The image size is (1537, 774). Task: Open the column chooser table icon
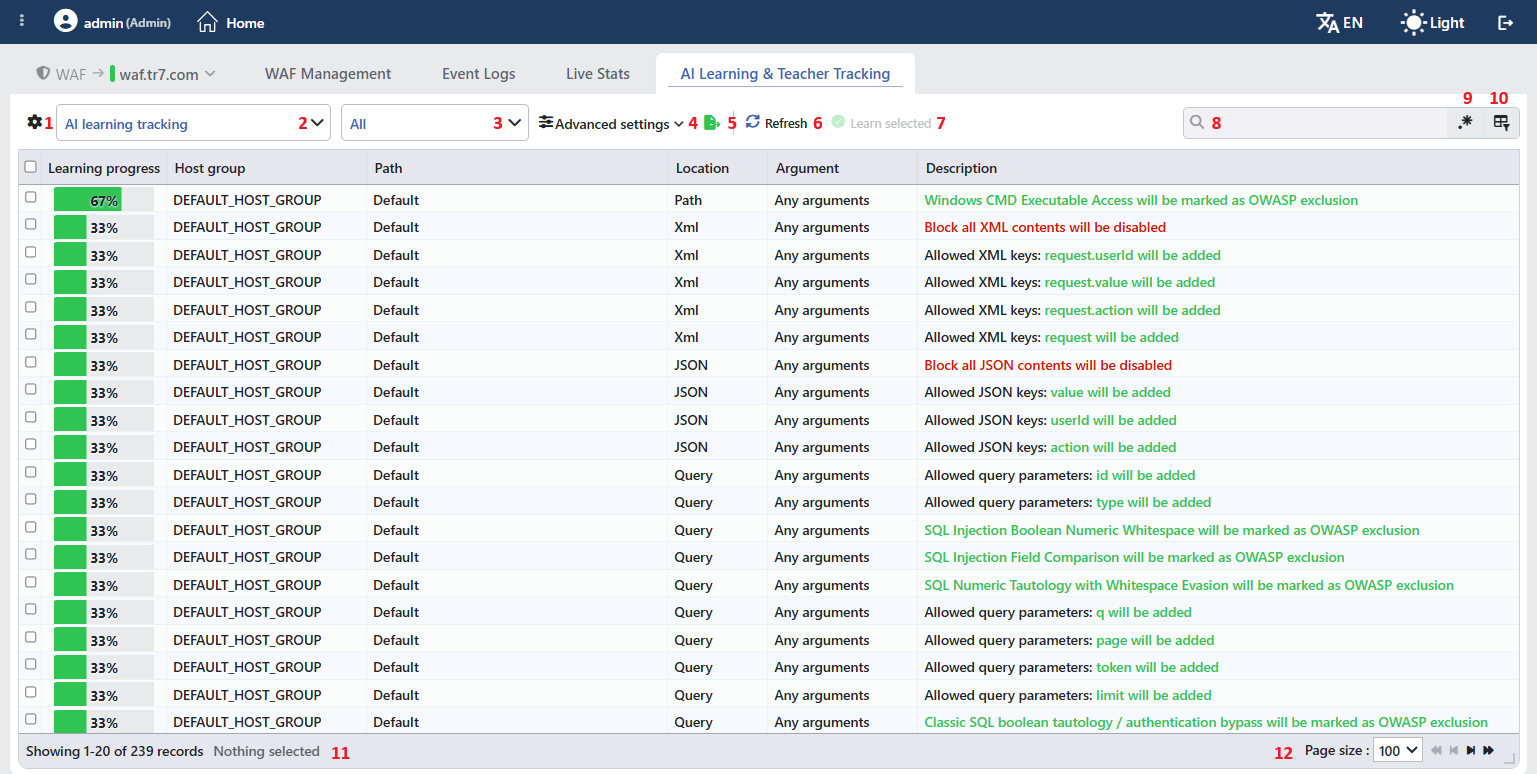click(1501, 122)
